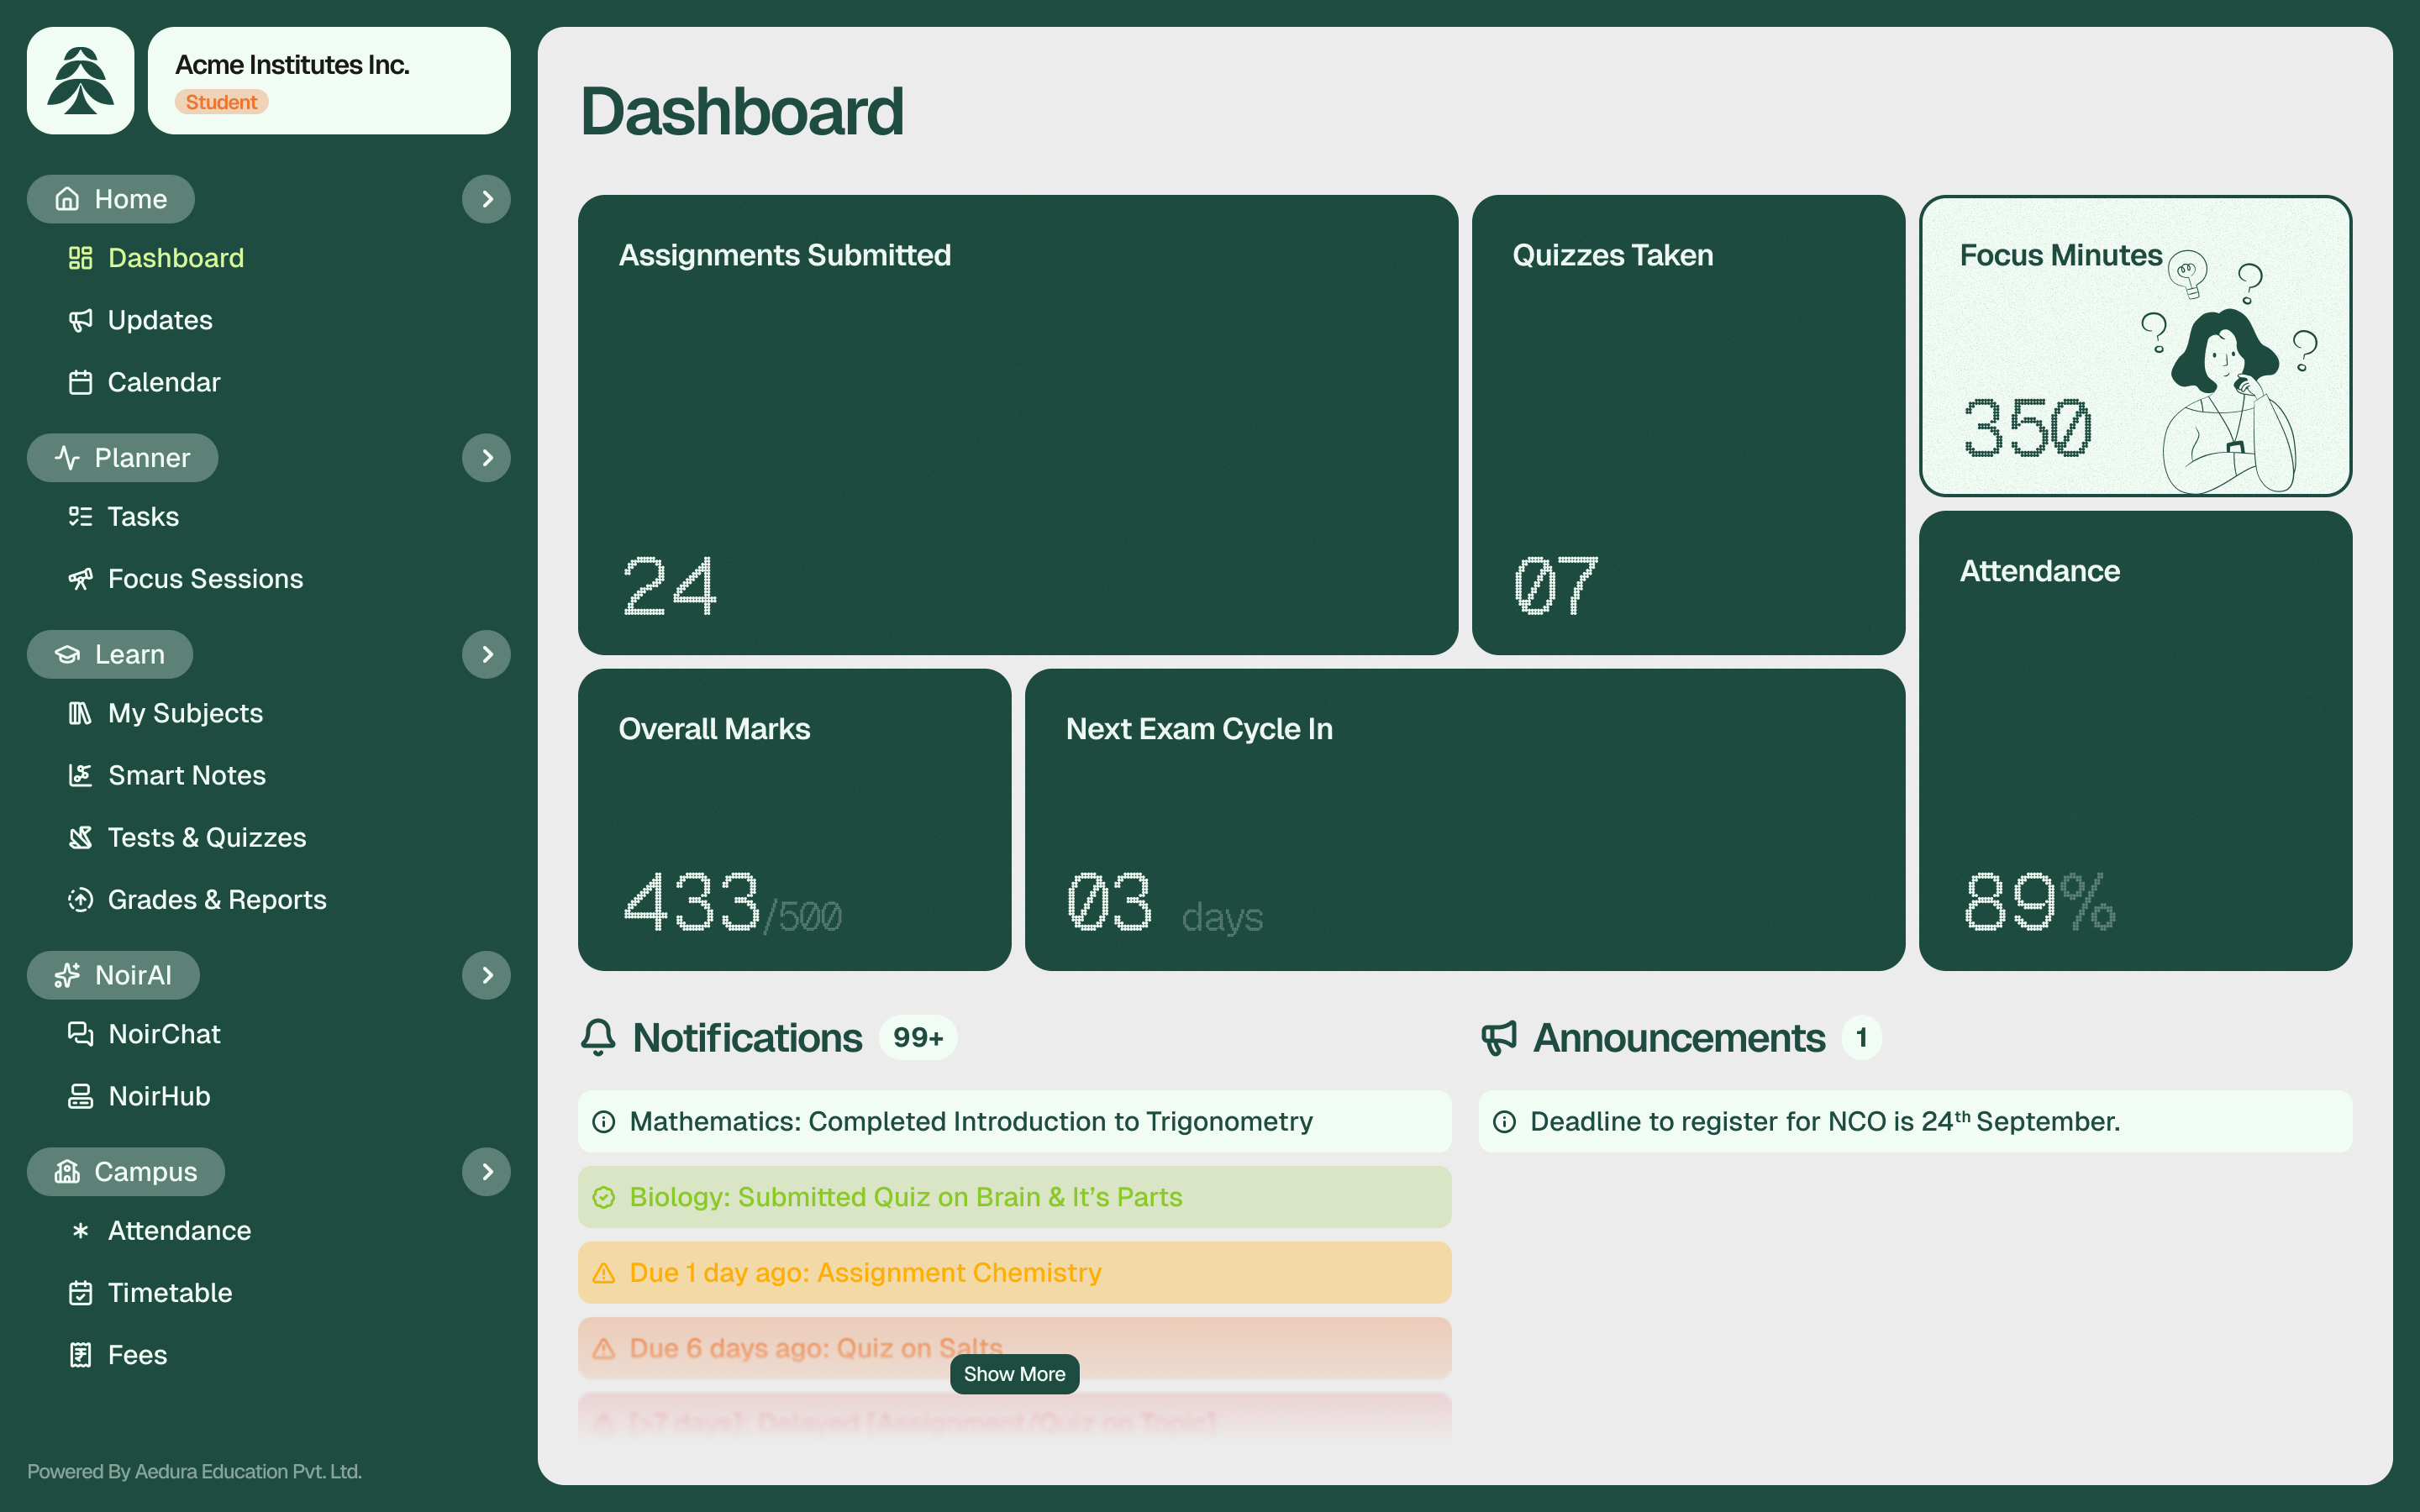
Task: Collapse the Planner section chevron
Action: tap(486, 457)
